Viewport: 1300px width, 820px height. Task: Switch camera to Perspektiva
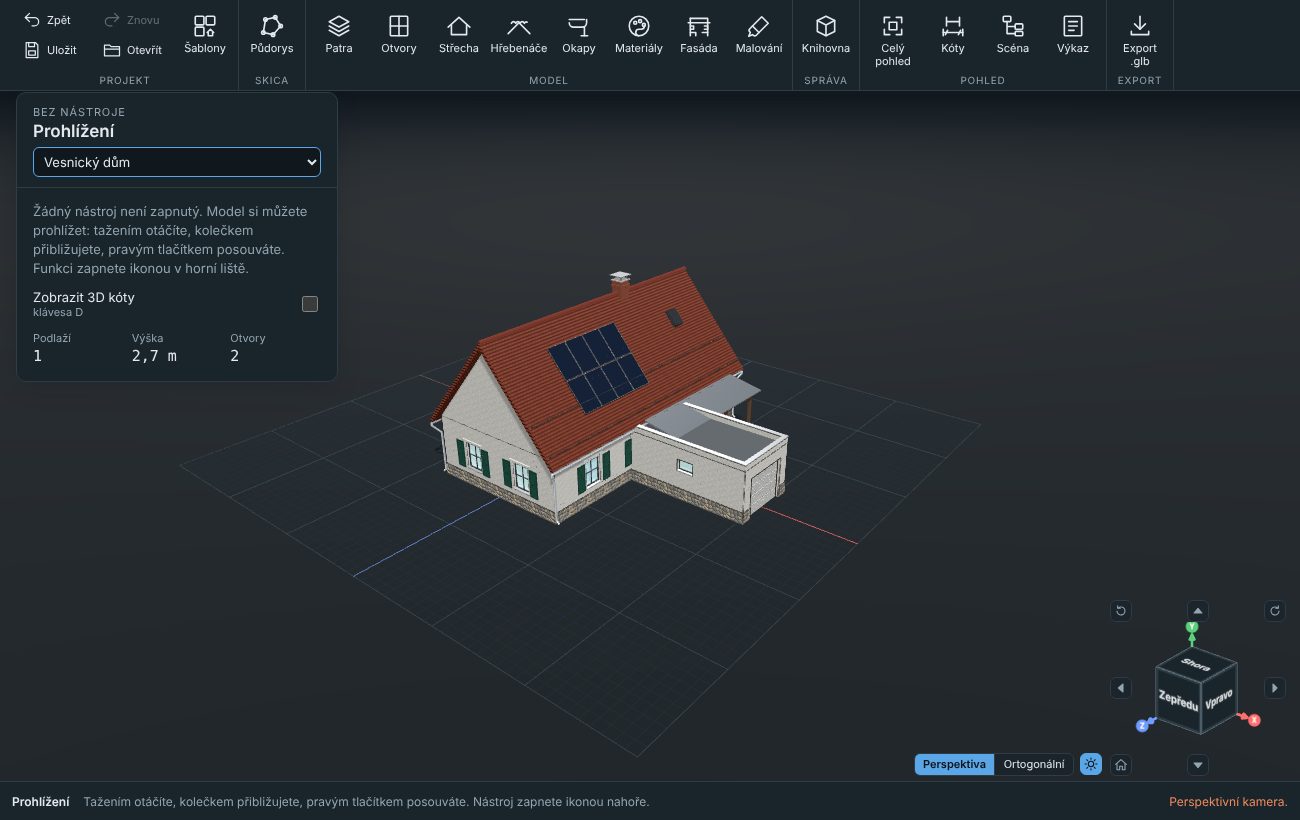pyautogui.click(x=954, y=765)
